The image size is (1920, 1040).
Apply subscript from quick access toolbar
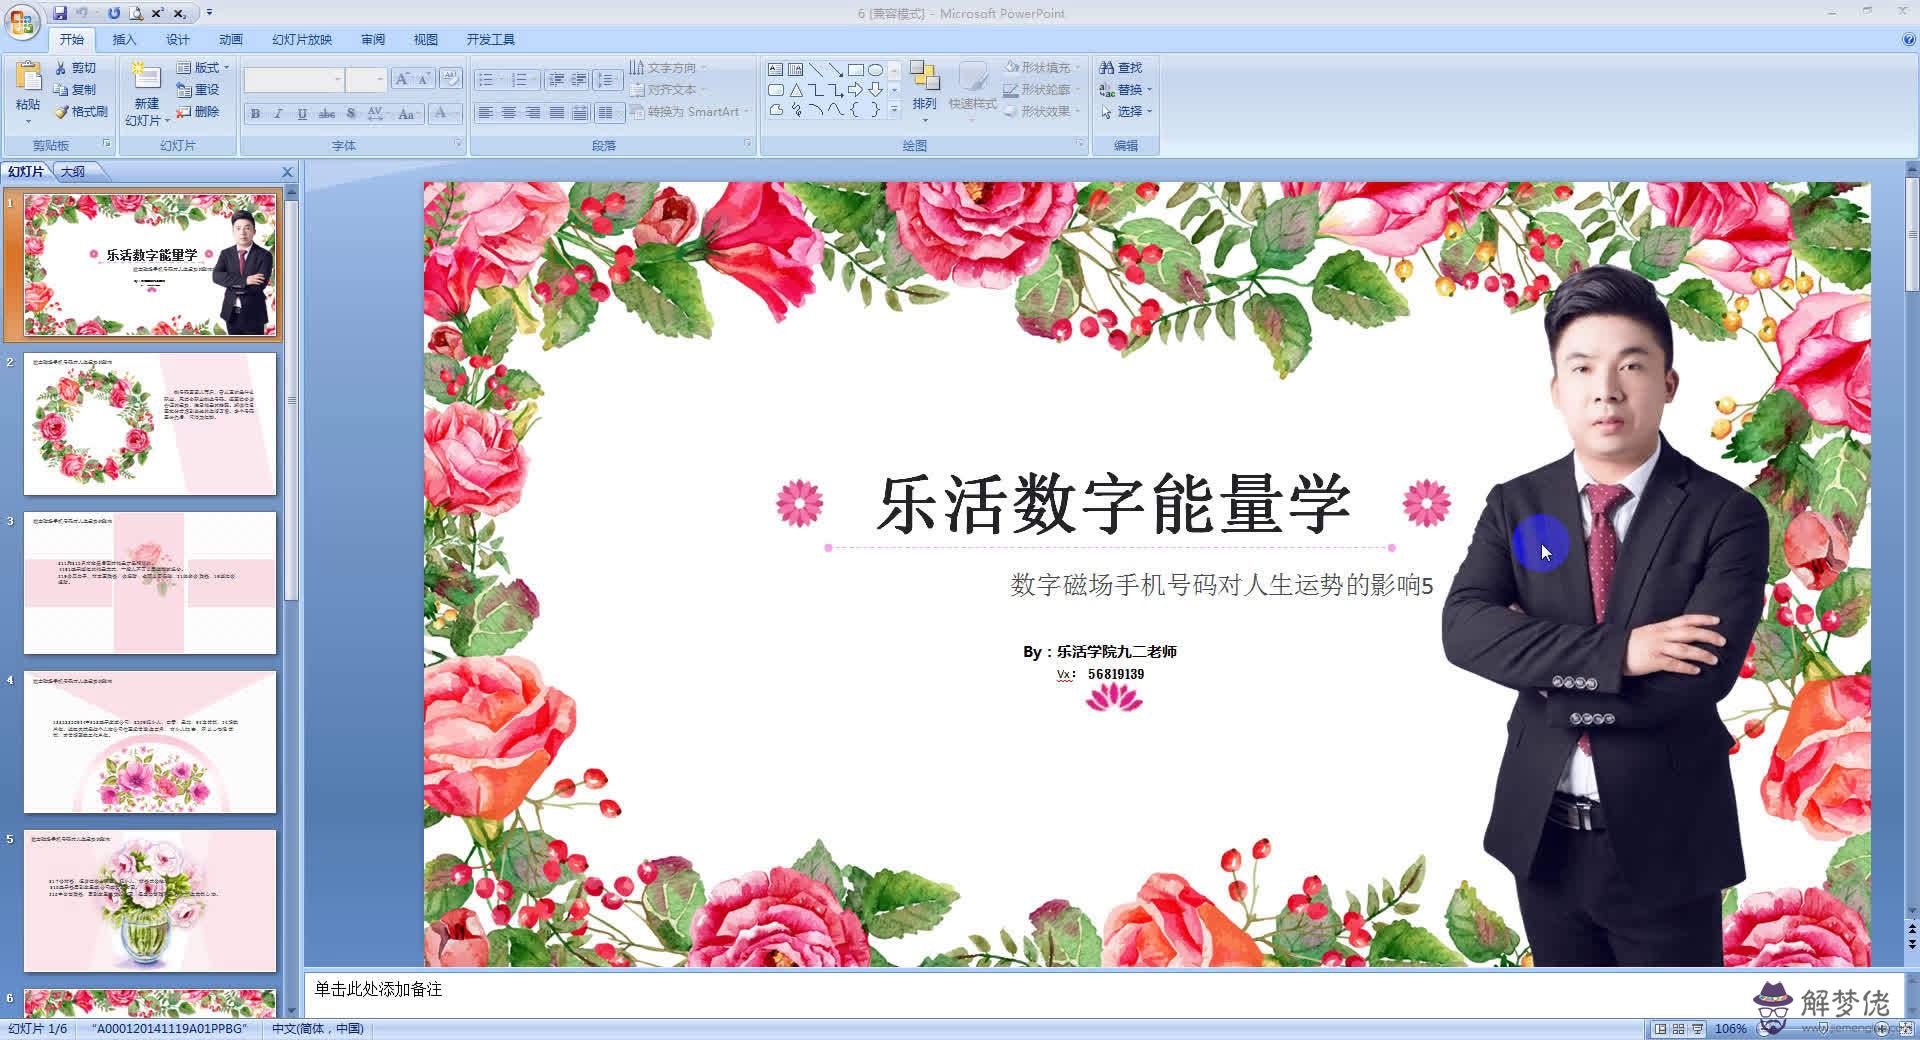click(x=180, y=13)
